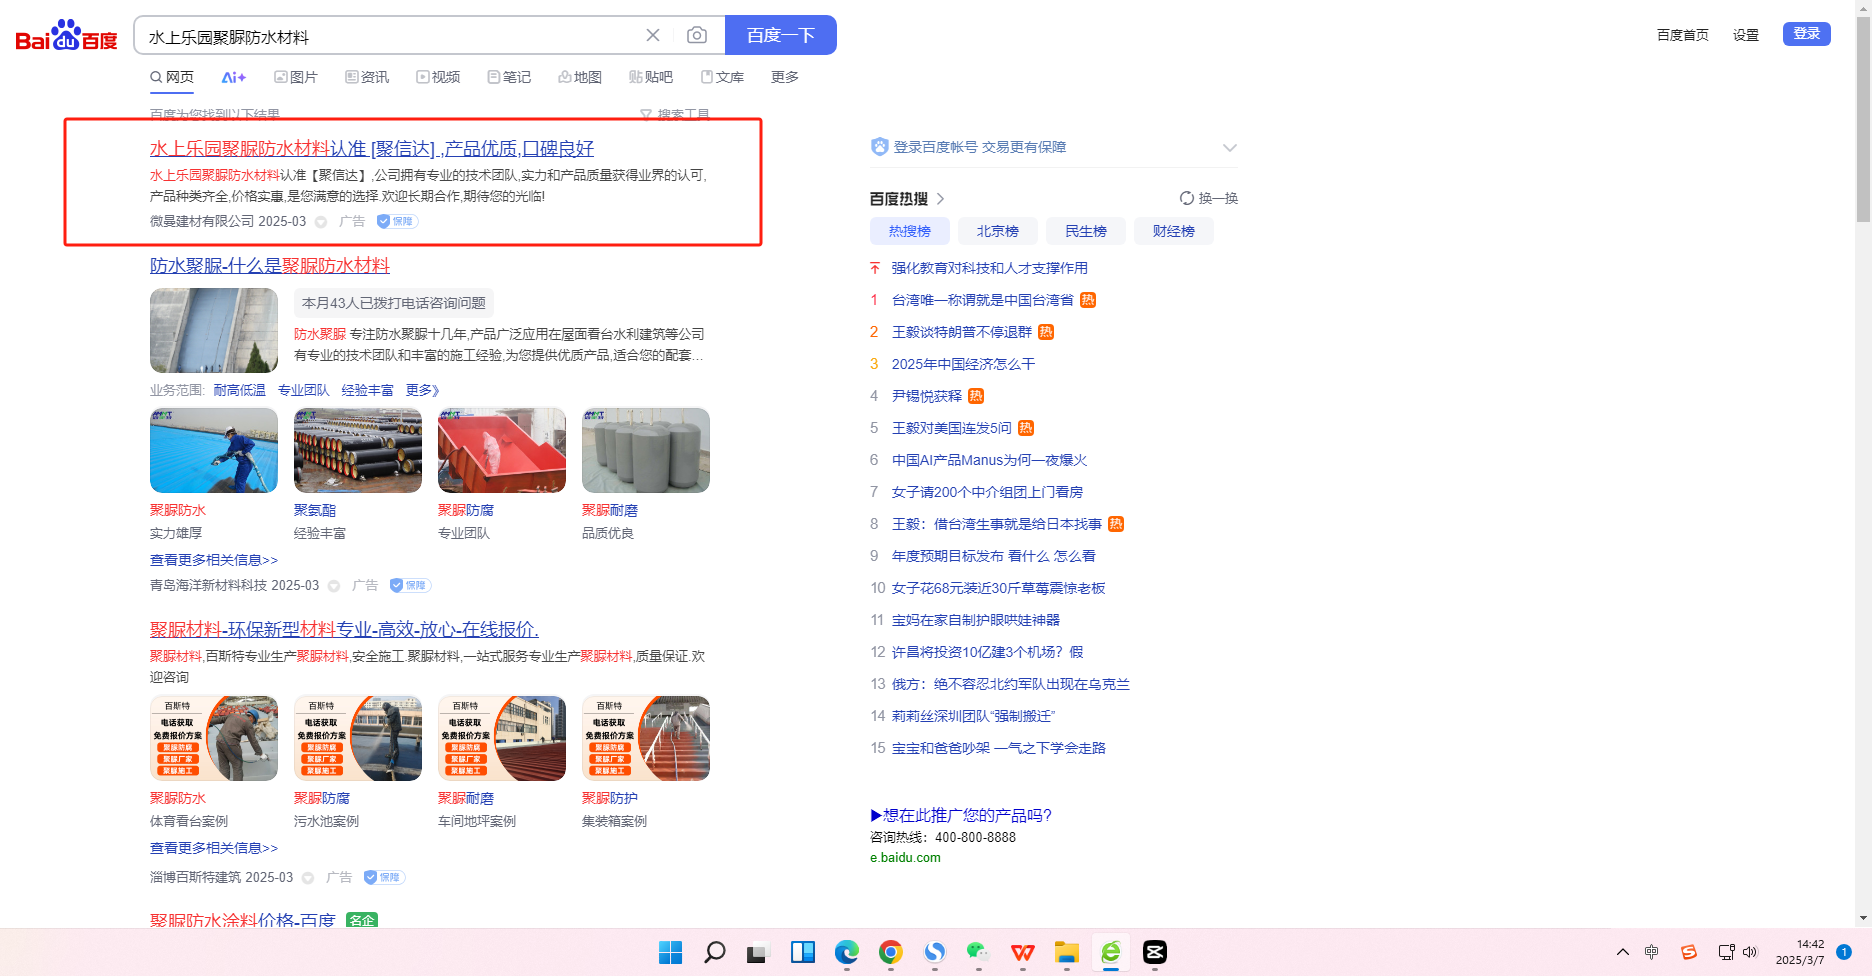Open Sogou browser on the taskbar
Viewport: 1872px width, 976px height.
[x=935, y=952]
